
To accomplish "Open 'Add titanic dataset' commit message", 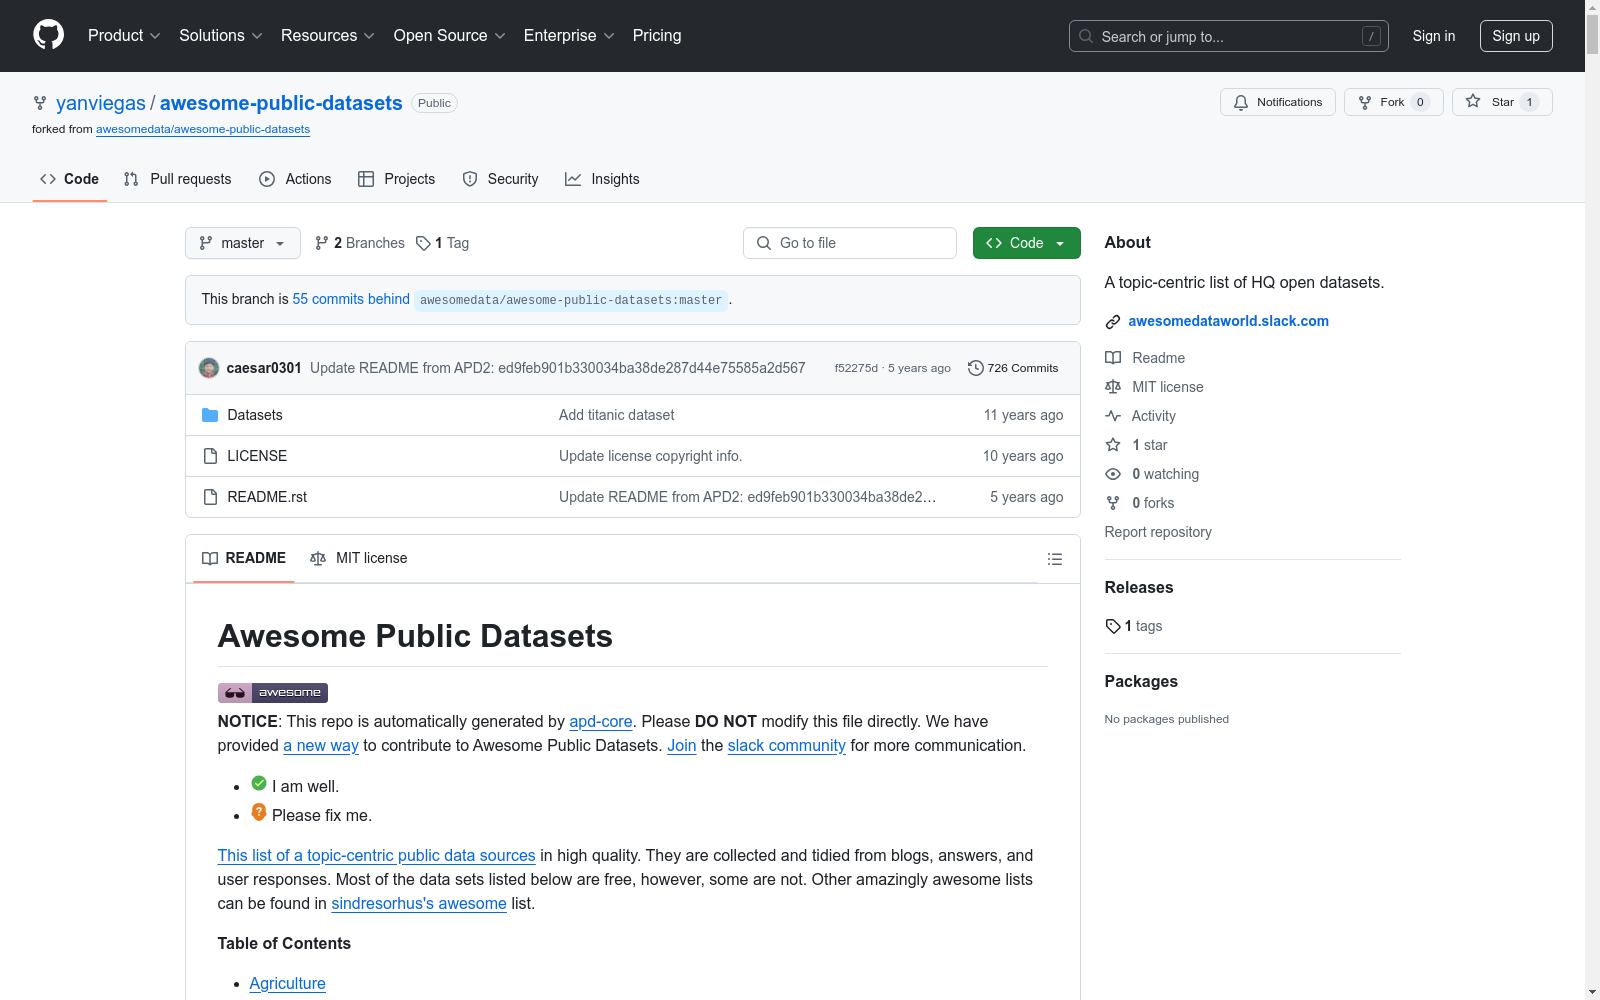I will tap(617, 415).
